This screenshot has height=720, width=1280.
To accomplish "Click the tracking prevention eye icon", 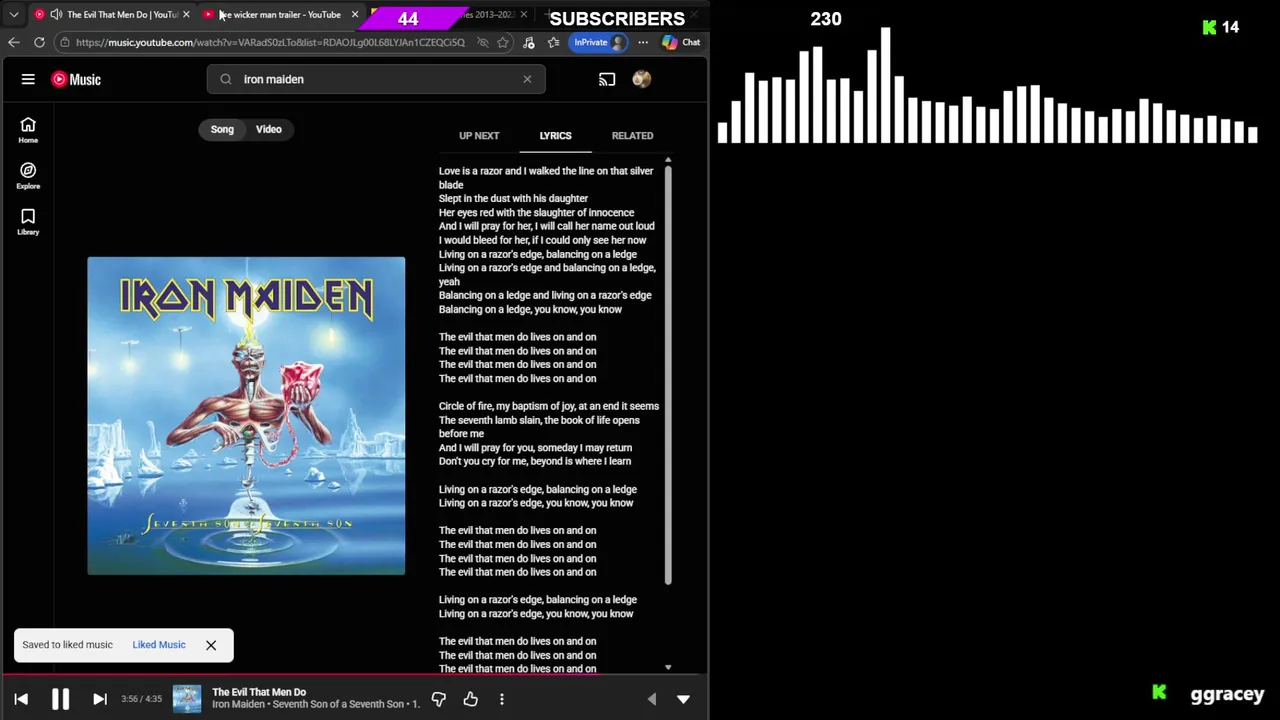I will tap(483, 42).
